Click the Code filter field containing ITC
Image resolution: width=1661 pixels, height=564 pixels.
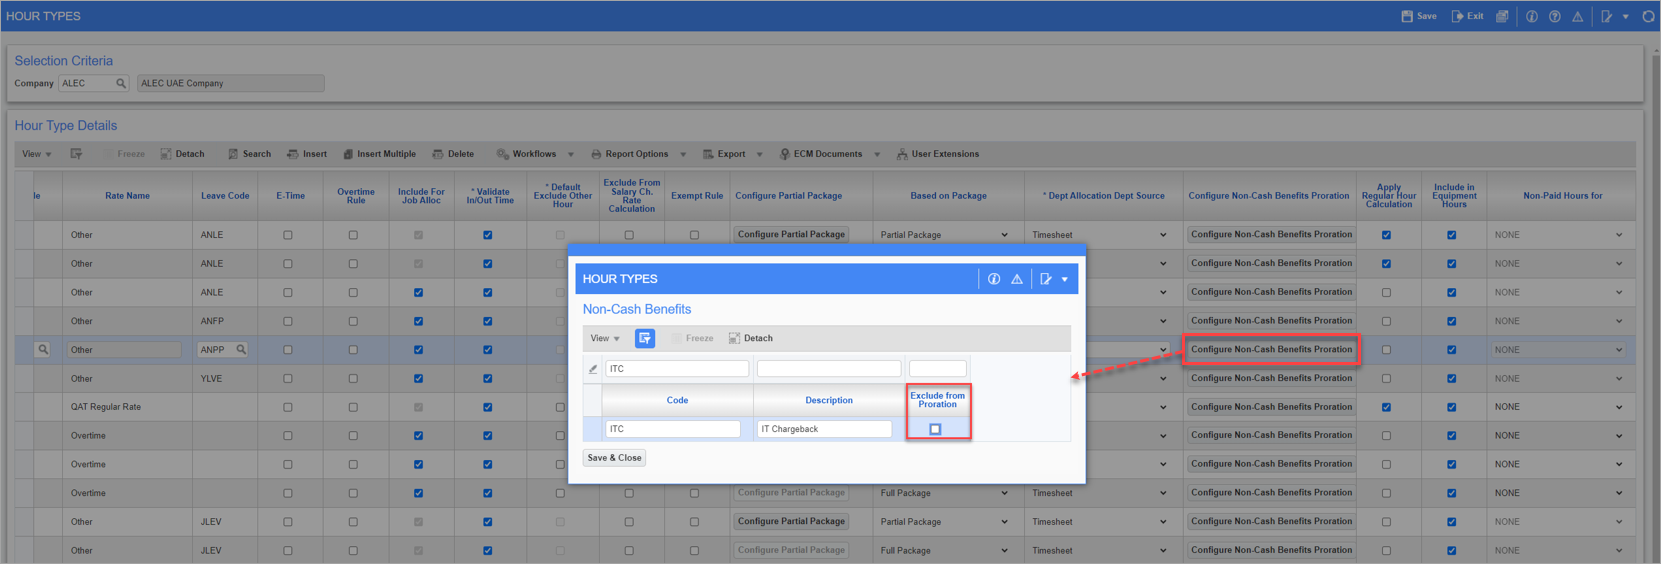677,369
